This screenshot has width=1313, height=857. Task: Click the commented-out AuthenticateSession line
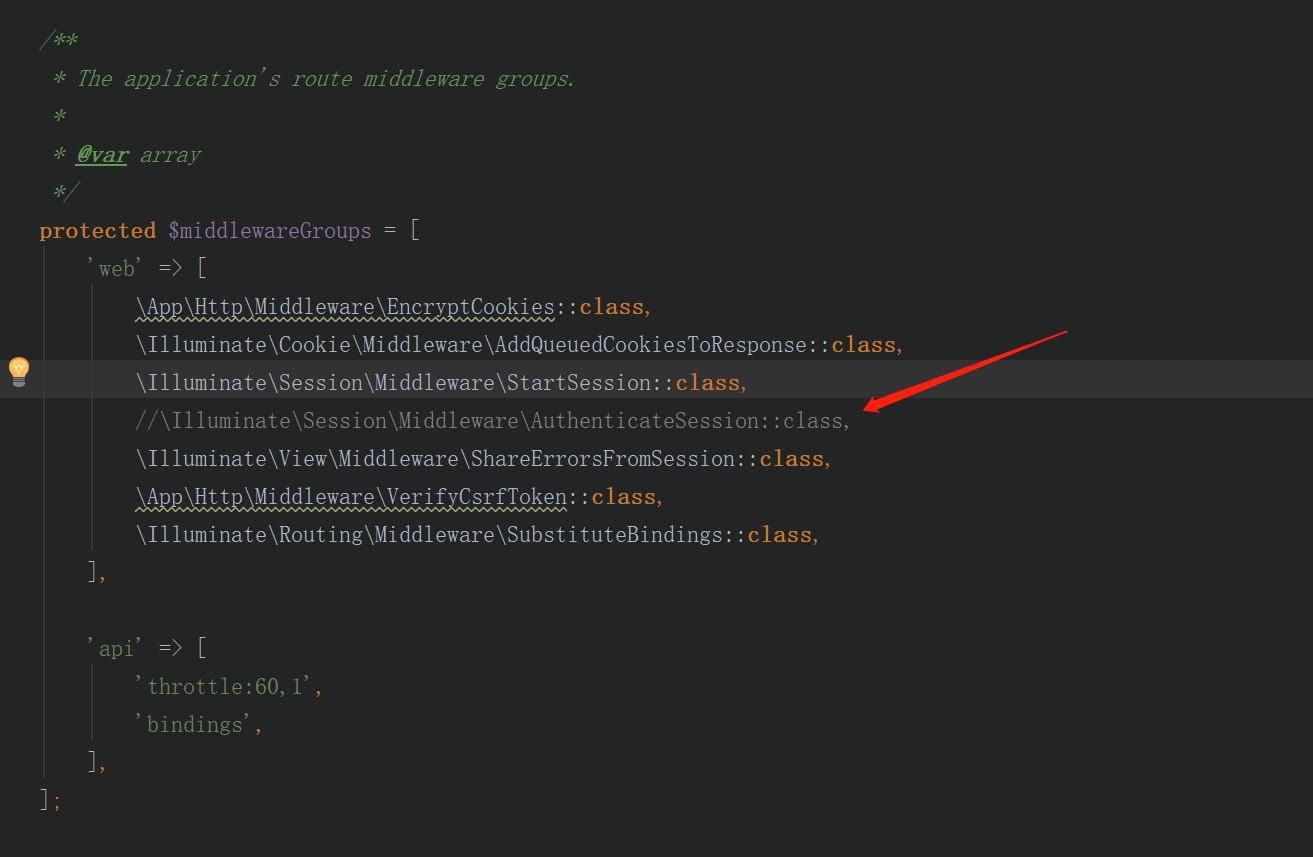(492, 421)
